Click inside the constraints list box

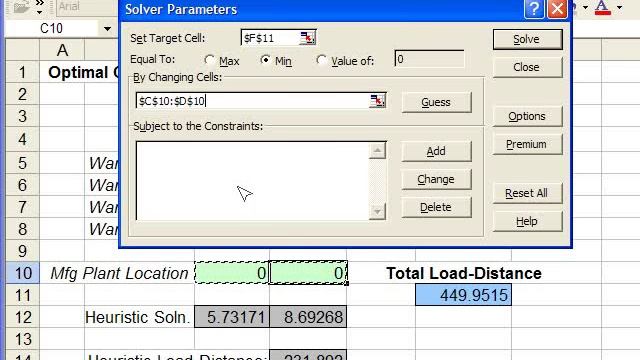252,181
